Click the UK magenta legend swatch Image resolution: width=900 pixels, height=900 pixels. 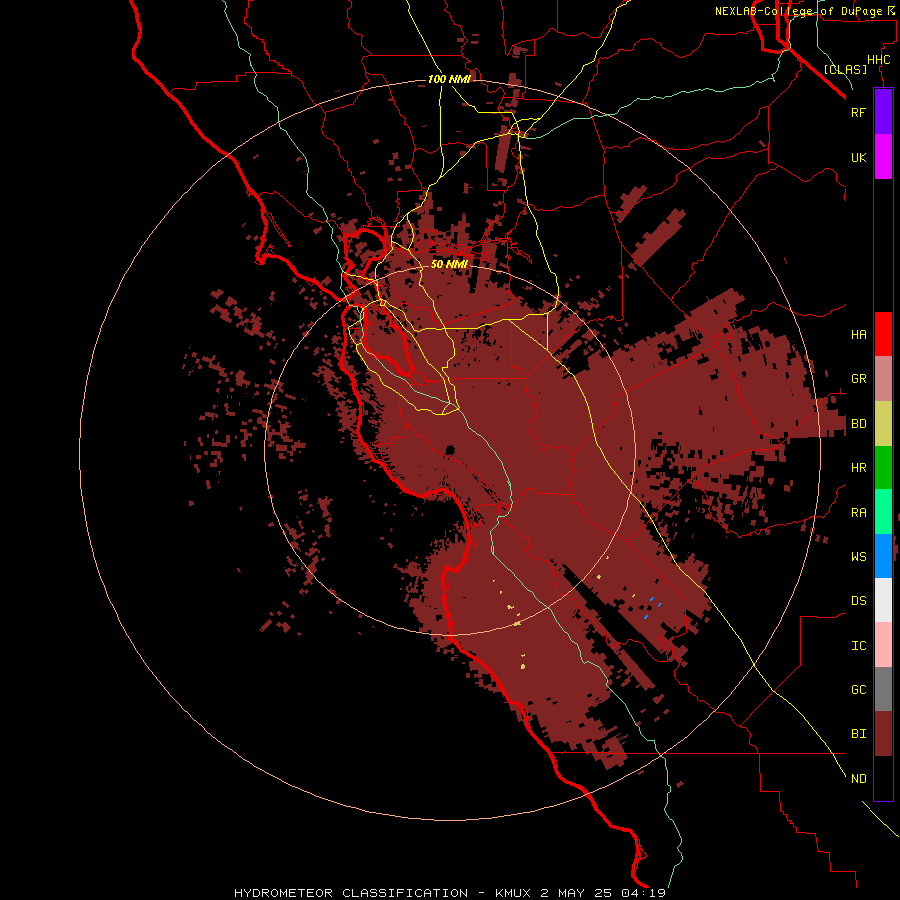pos(883,157)
